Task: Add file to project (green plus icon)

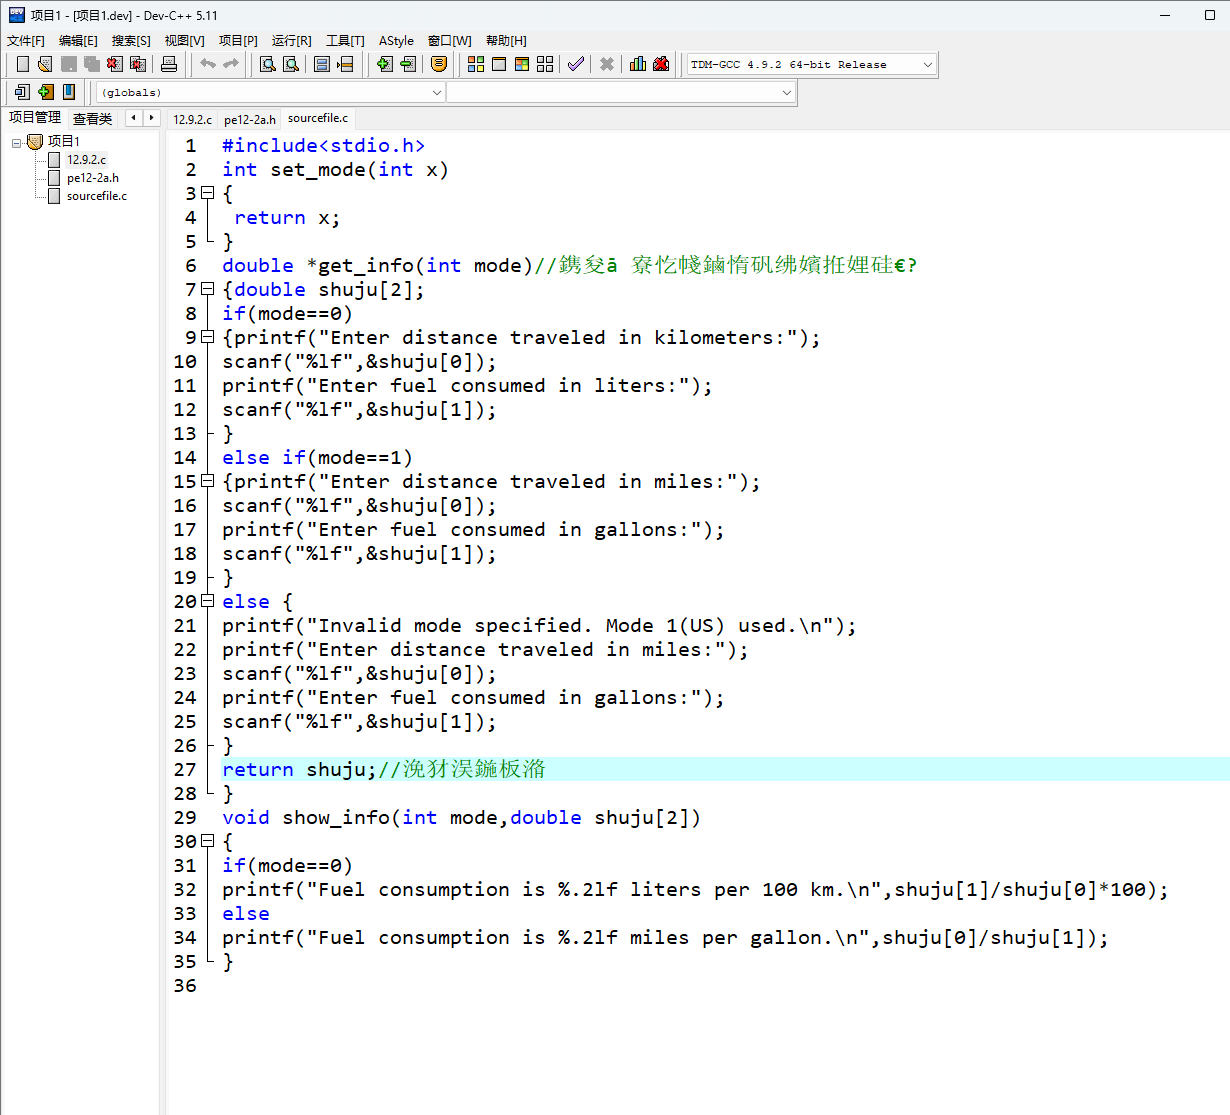Action: point(384,64)
